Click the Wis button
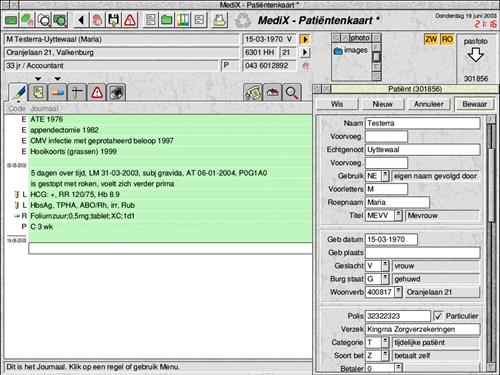Image resolution: width=500 pixels, height=375 pixels. [337, 104]
